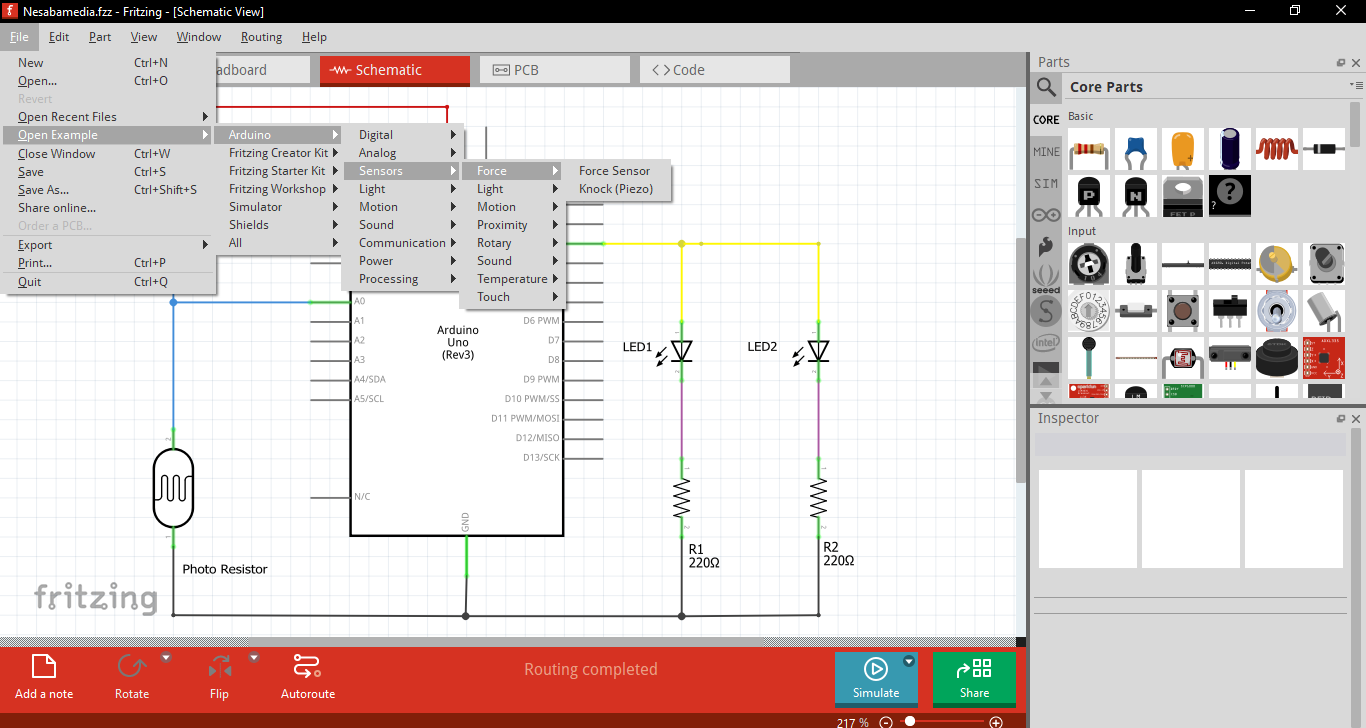
Task: Open the Force Sensor example
Action: coord(614,171)
